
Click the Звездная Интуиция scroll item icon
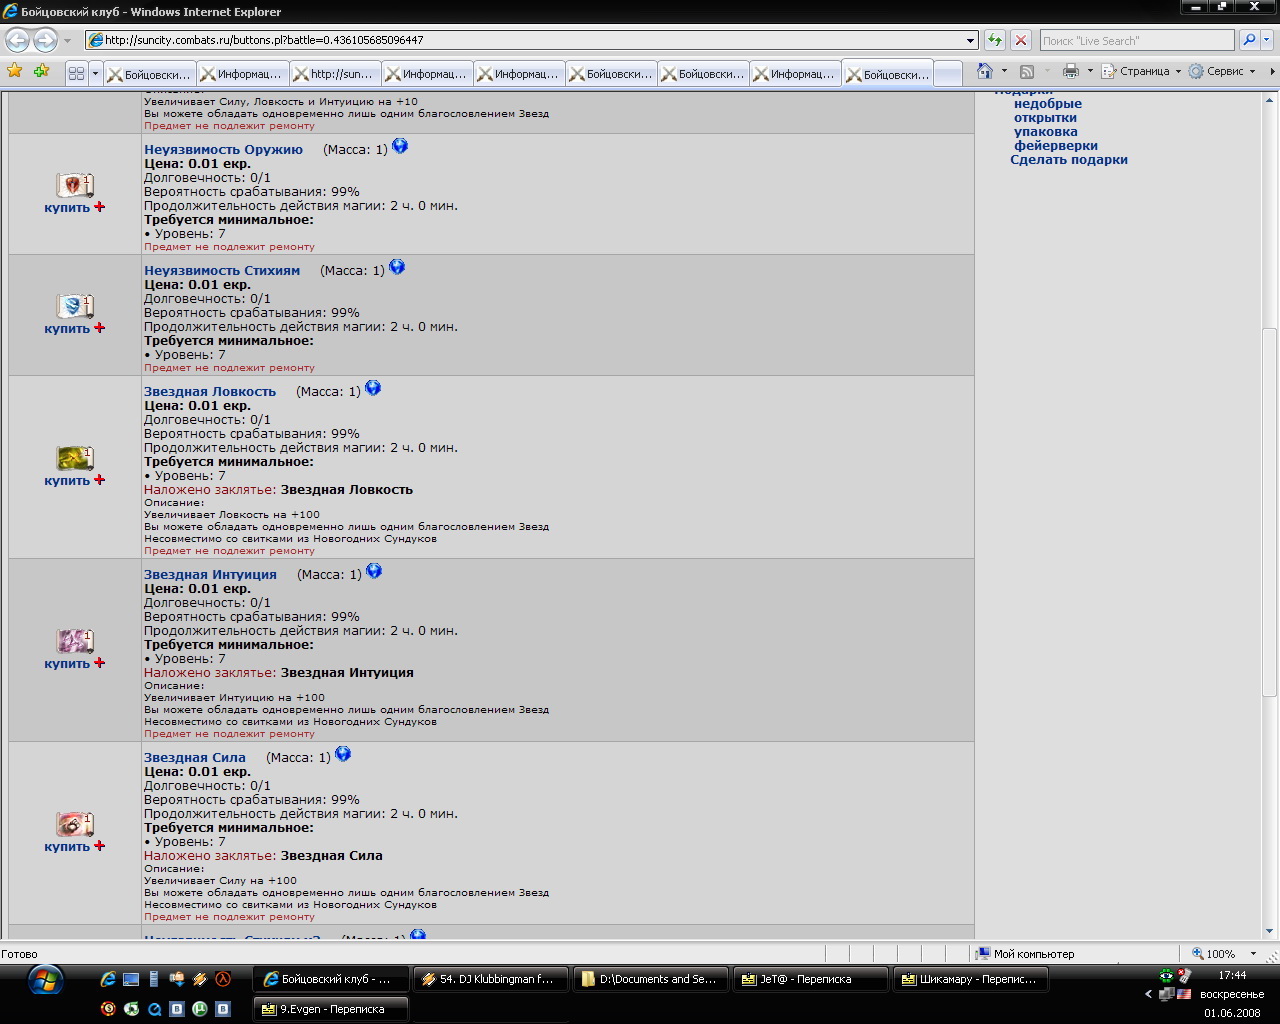coord(75,641)
